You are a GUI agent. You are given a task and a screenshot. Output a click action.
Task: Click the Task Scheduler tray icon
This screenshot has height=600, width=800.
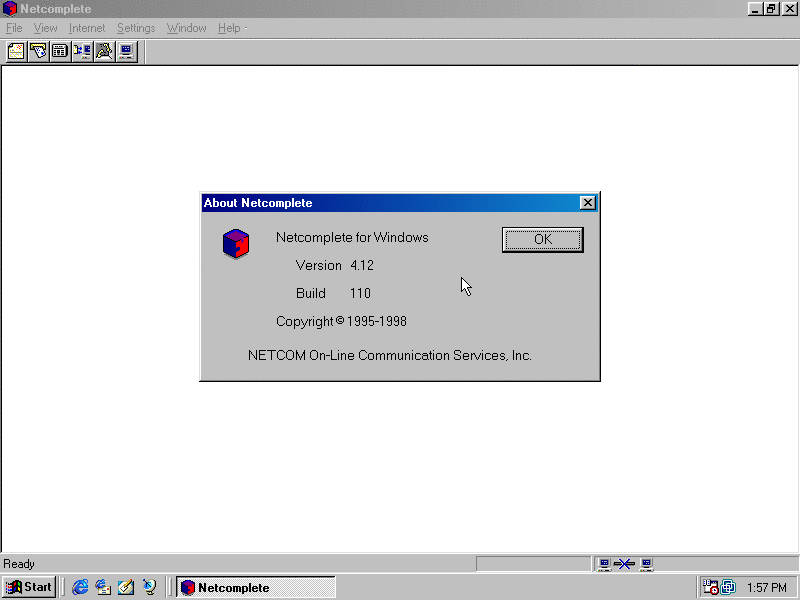pyautogui.click(x=711, y=587)
